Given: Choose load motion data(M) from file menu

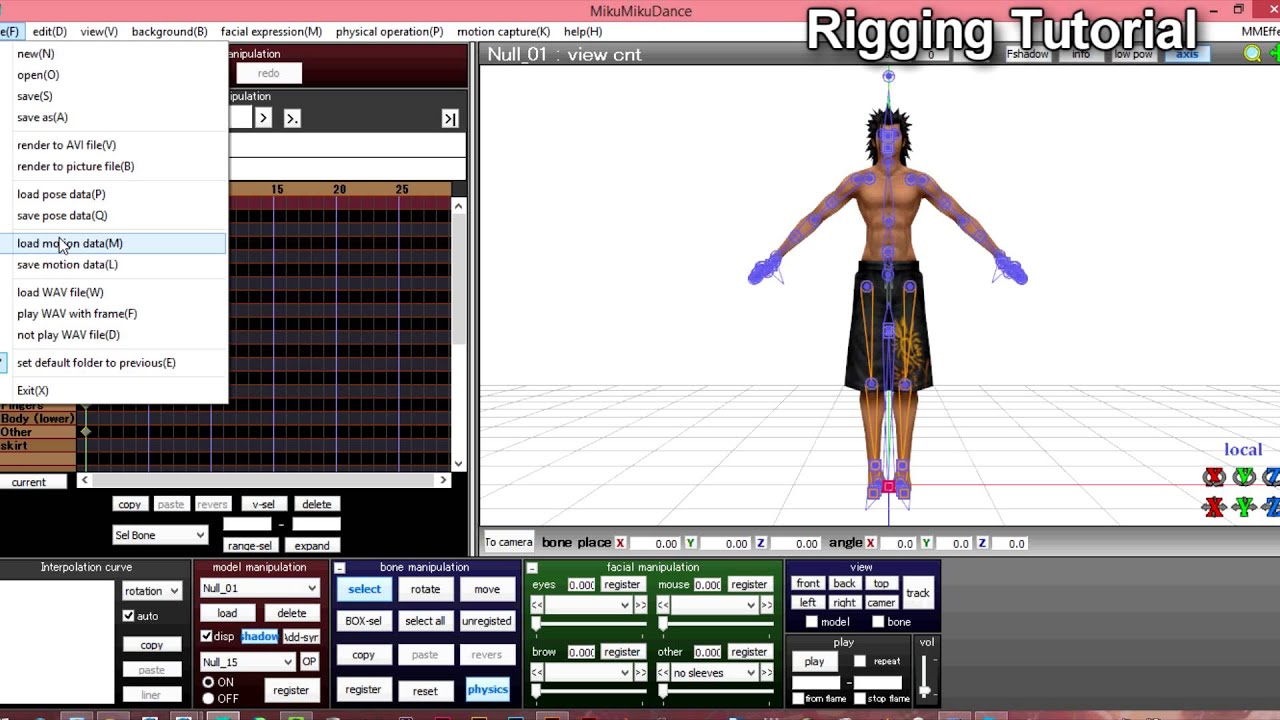Looking at the screenshot, I should click(x=115, y=243).
